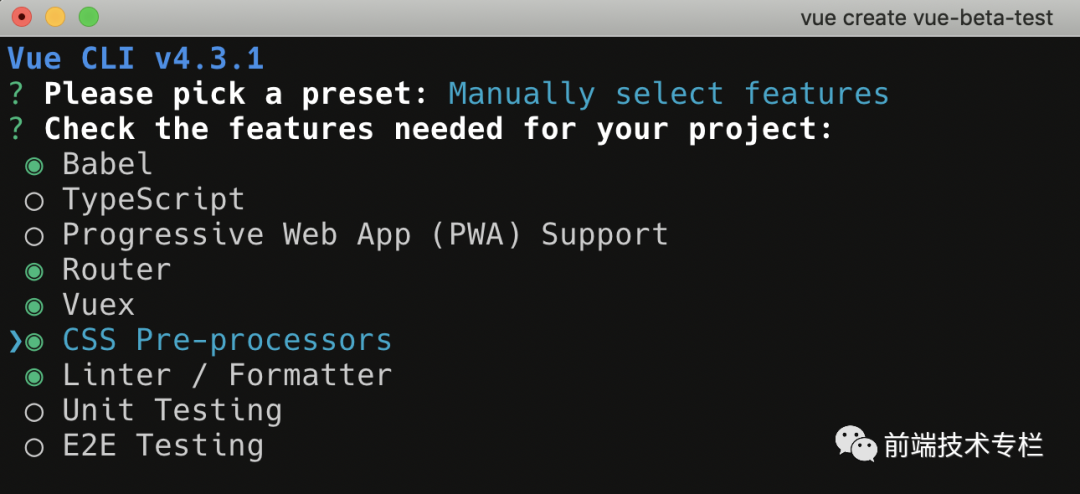The image size is (1080, 494).
Task: Toggle the Babel checked circle
Action: [x=34, y=166]
